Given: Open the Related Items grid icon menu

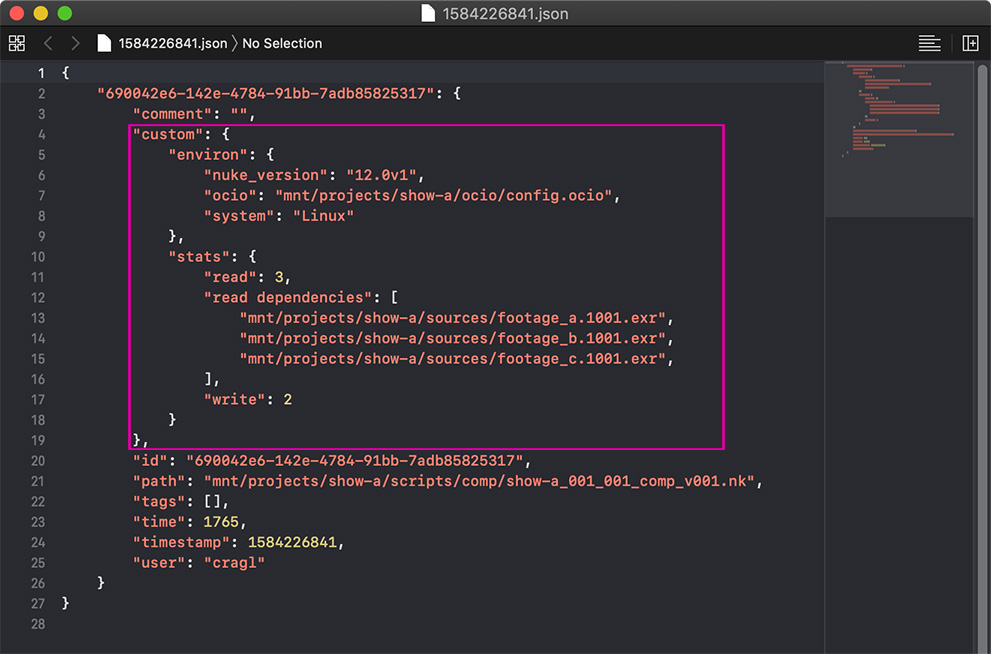Looking at the screenshot, I should [16, 43].
